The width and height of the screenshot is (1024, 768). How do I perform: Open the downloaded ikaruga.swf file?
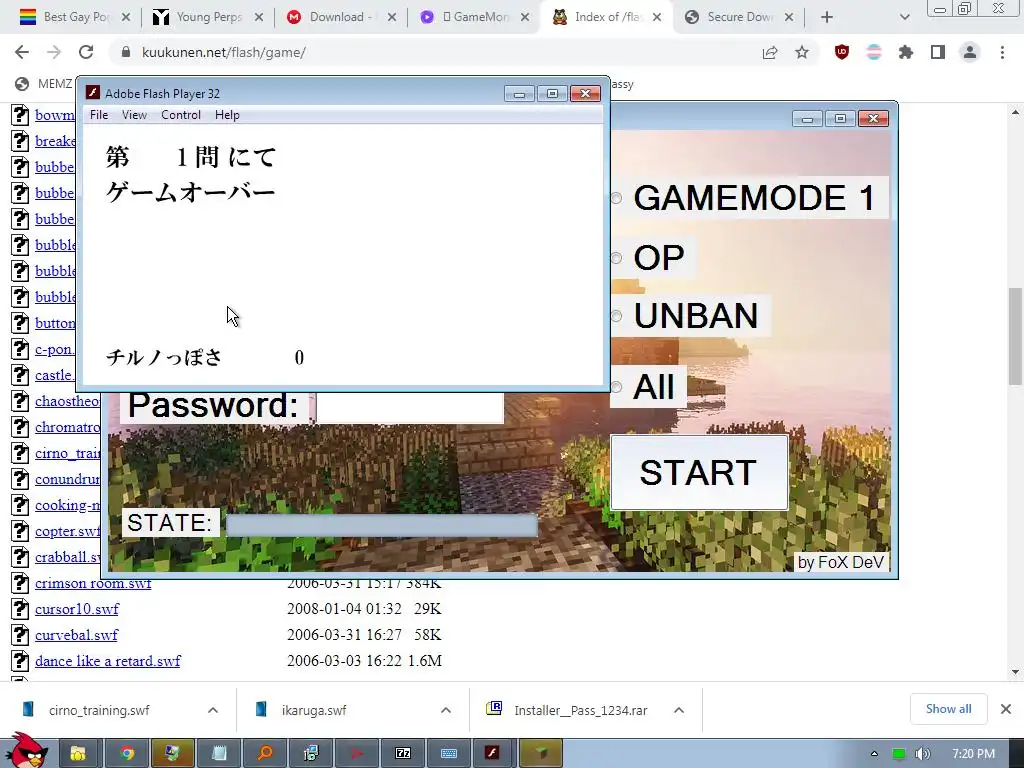click(x=313, y=710)
